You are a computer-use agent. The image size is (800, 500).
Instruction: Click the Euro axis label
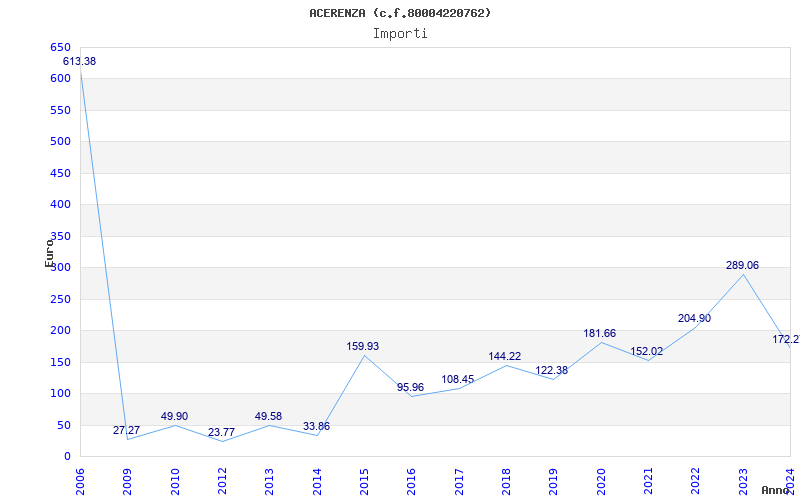click(x=49, y=253)
